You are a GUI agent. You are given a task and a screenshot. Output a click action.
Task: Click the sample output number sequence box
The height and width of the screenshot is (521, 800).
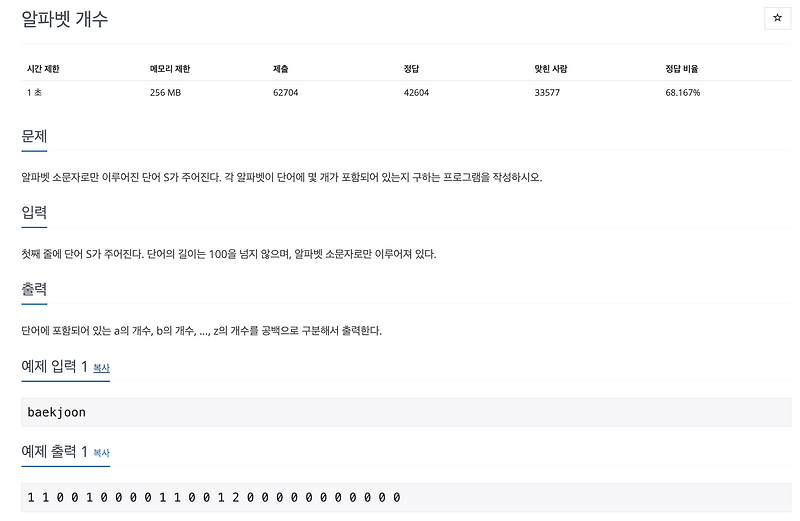point(406,498)
